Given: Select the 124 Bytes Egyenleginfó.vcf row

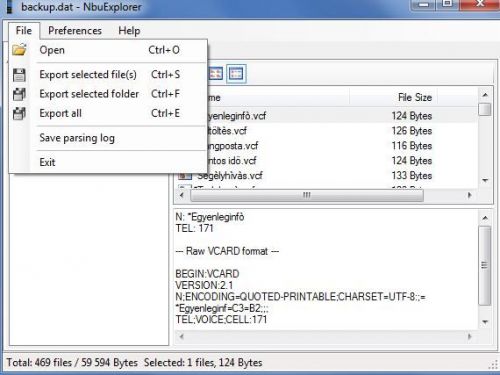Looking at the screenshot, I should point(342,116).
